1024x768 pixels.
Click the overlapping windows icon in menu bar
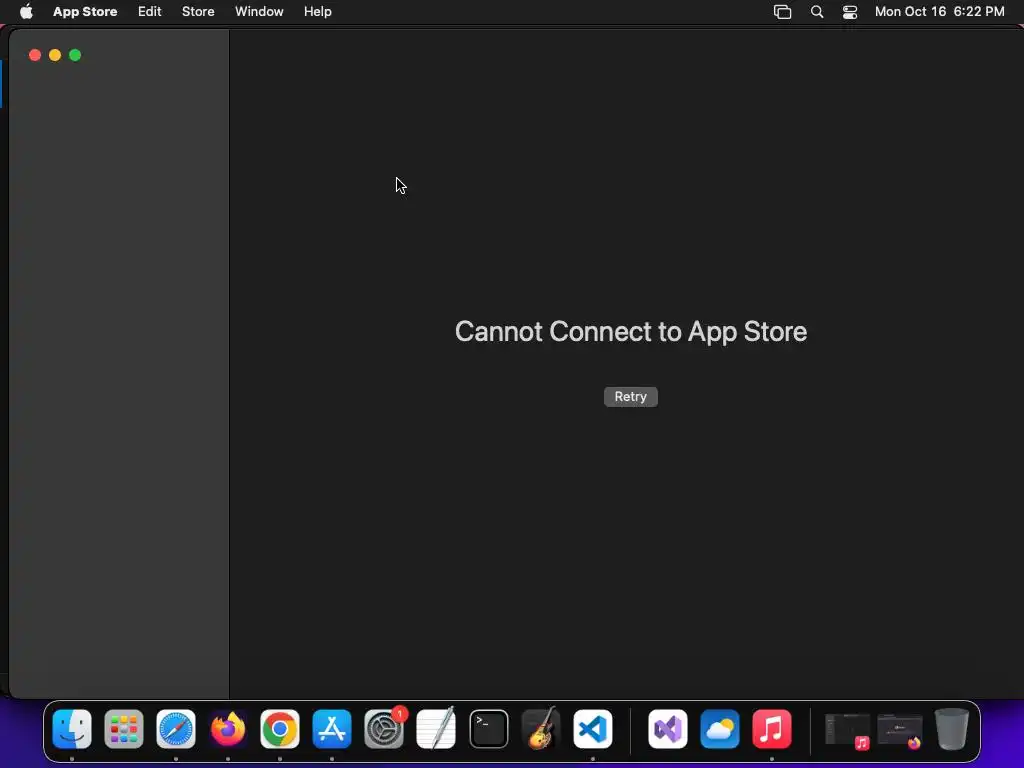click(782, 11)
